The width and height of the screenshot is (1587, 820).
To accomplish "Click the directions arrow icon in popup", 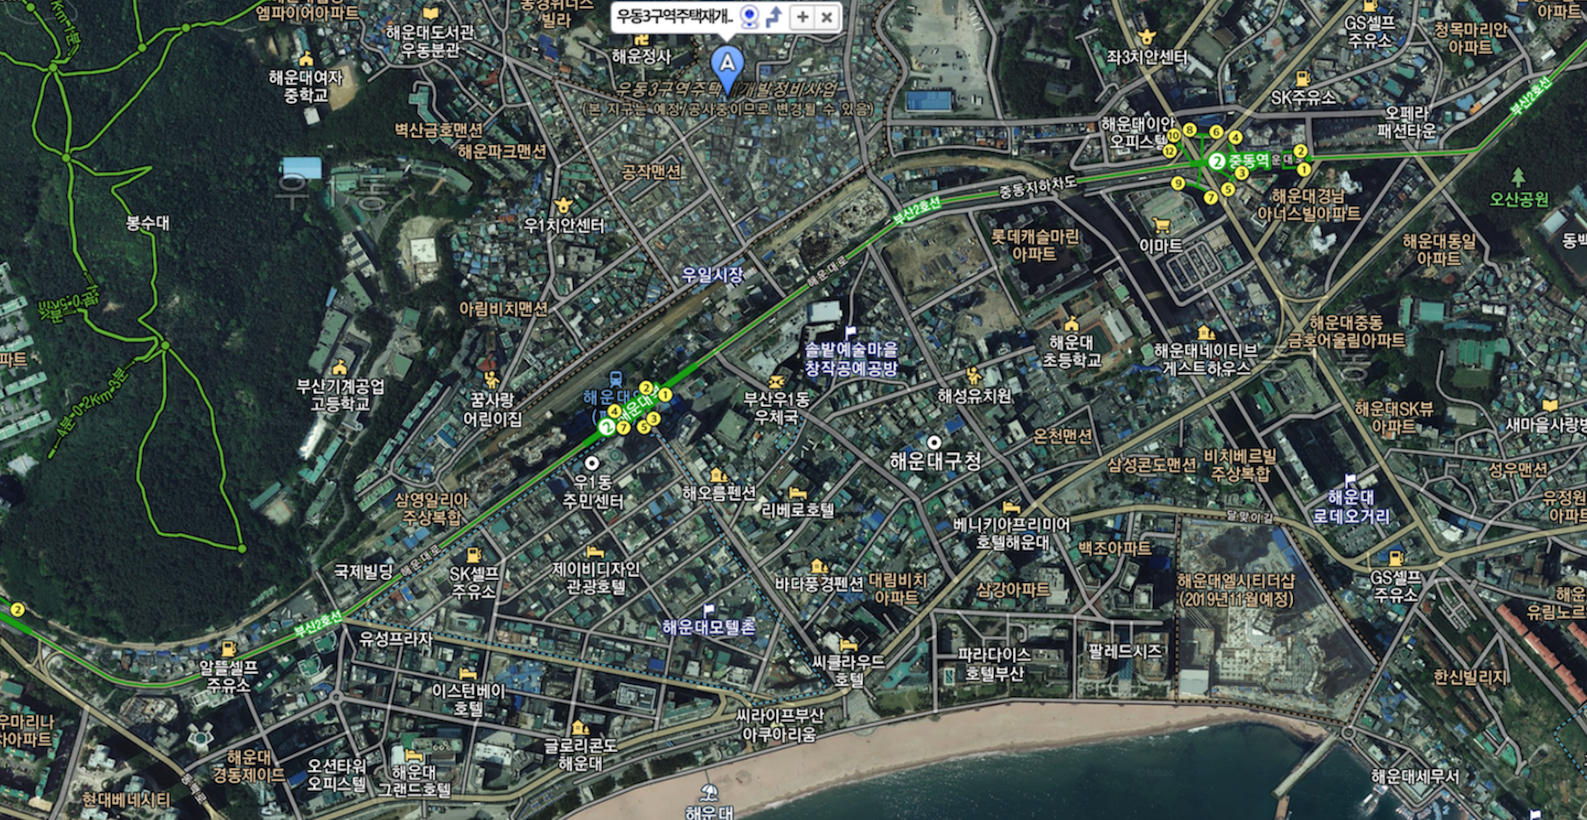I will (773, 16).
